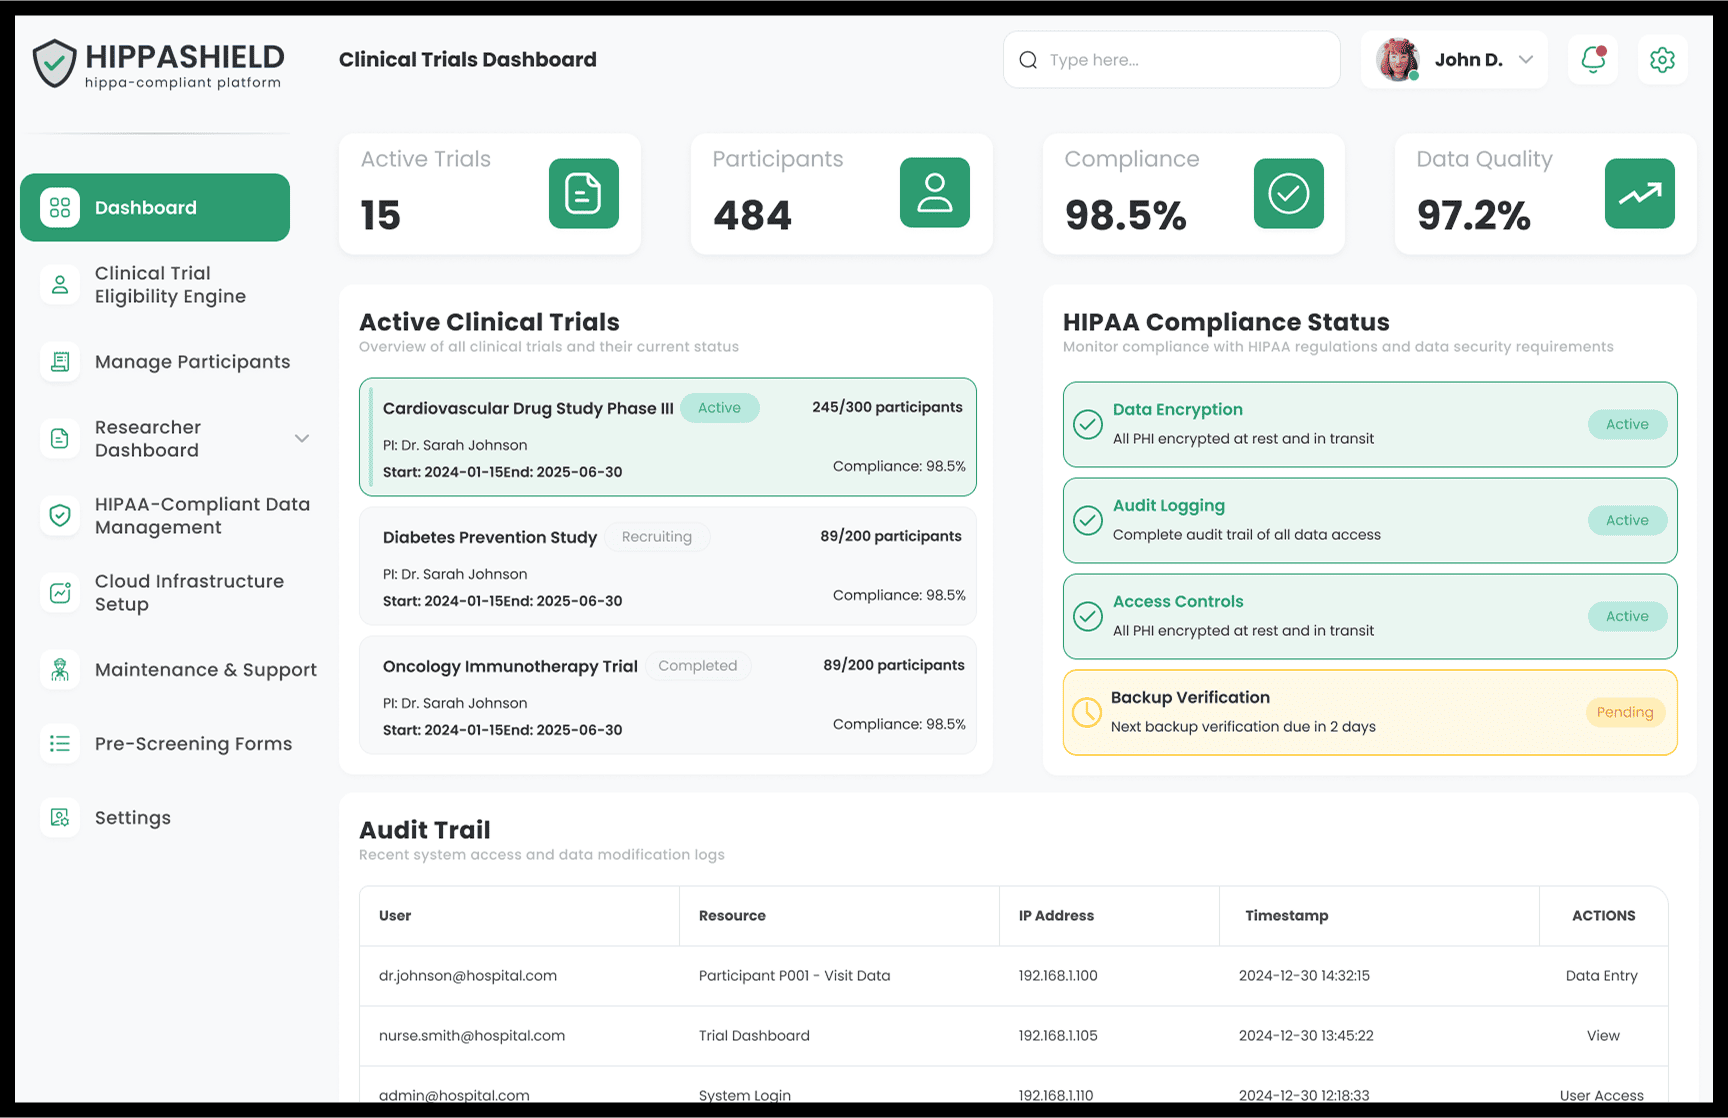The image size is (1728, 1118).
Task: Click the Participants person icon
Action: pos(934,193)
